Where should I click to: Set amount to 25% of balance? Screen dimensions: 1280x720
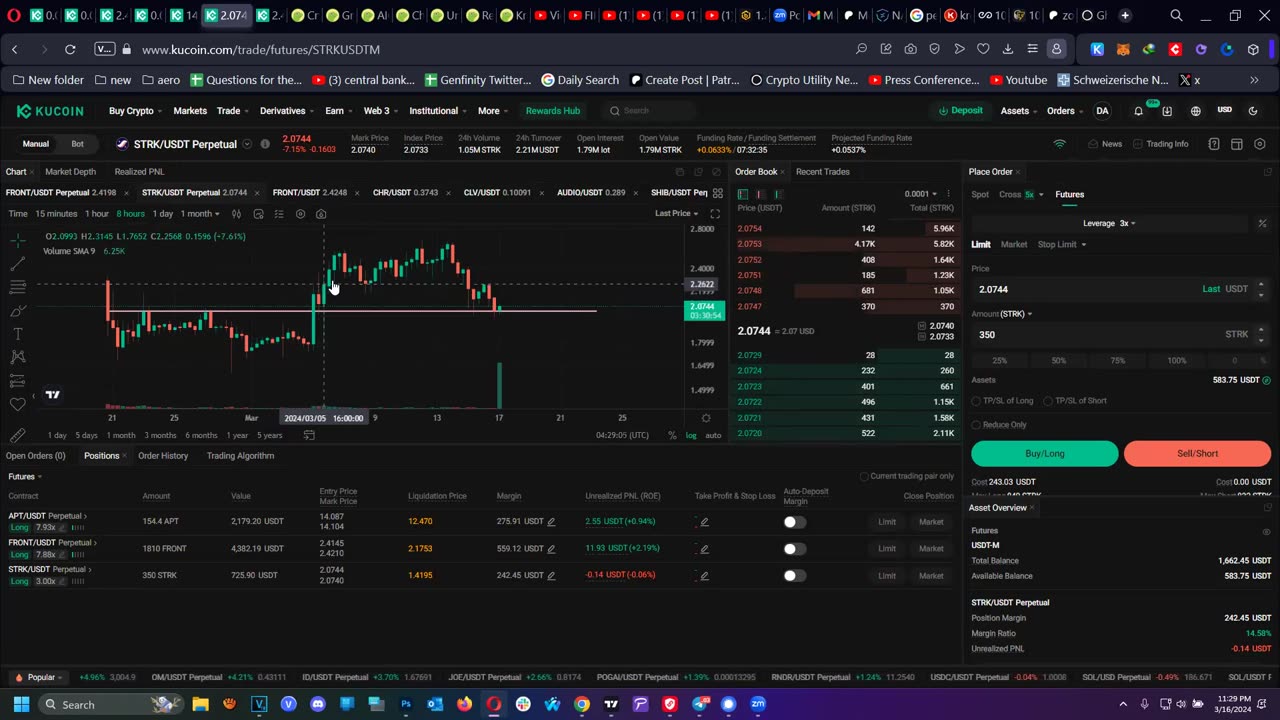(x=1000, y=361)
